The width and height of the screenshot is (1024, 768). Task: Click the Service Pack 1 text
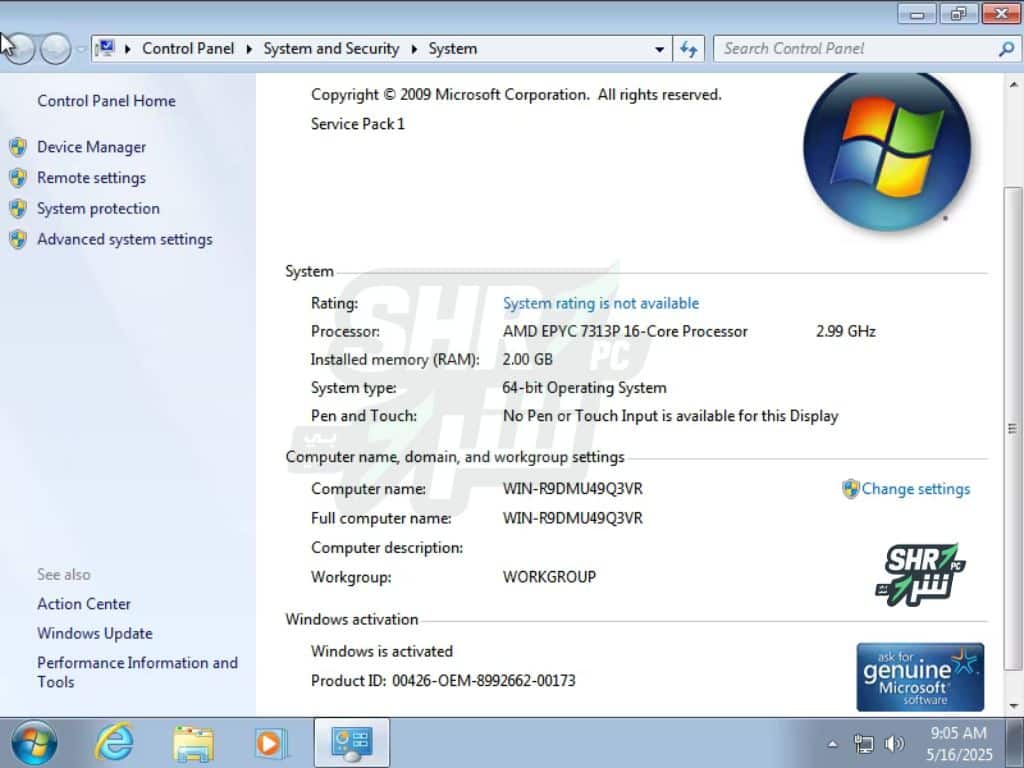point(358,123)
